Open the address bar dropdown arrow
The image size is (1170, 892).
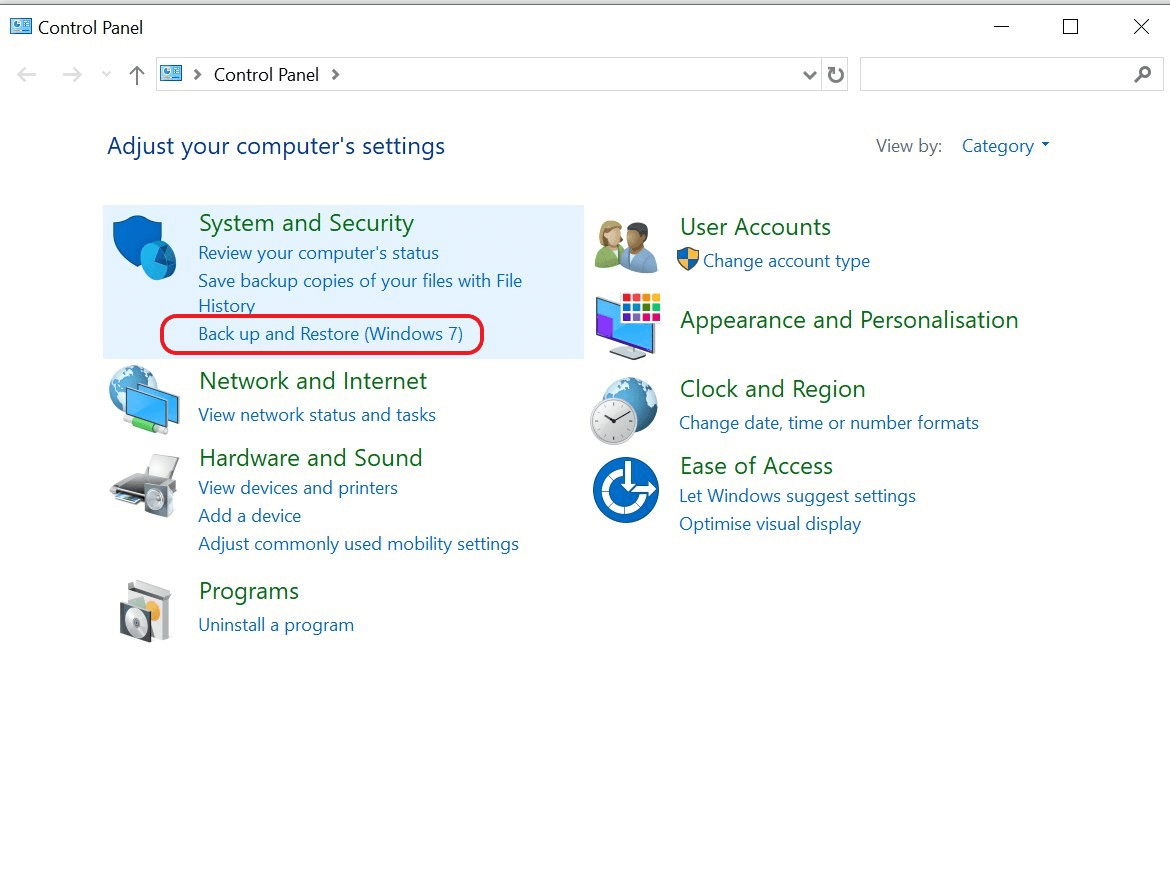click(x=809, y=74)
